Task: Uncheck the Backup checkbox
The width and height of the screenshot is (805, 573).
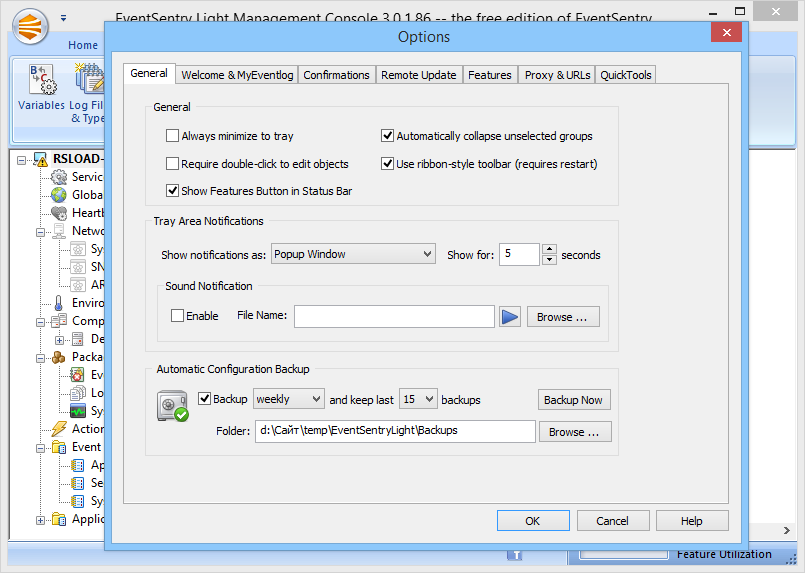Action: 204,399
